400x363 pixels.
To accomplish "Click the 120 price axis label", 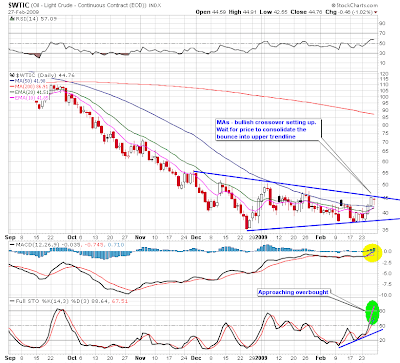I will point(383,73).
